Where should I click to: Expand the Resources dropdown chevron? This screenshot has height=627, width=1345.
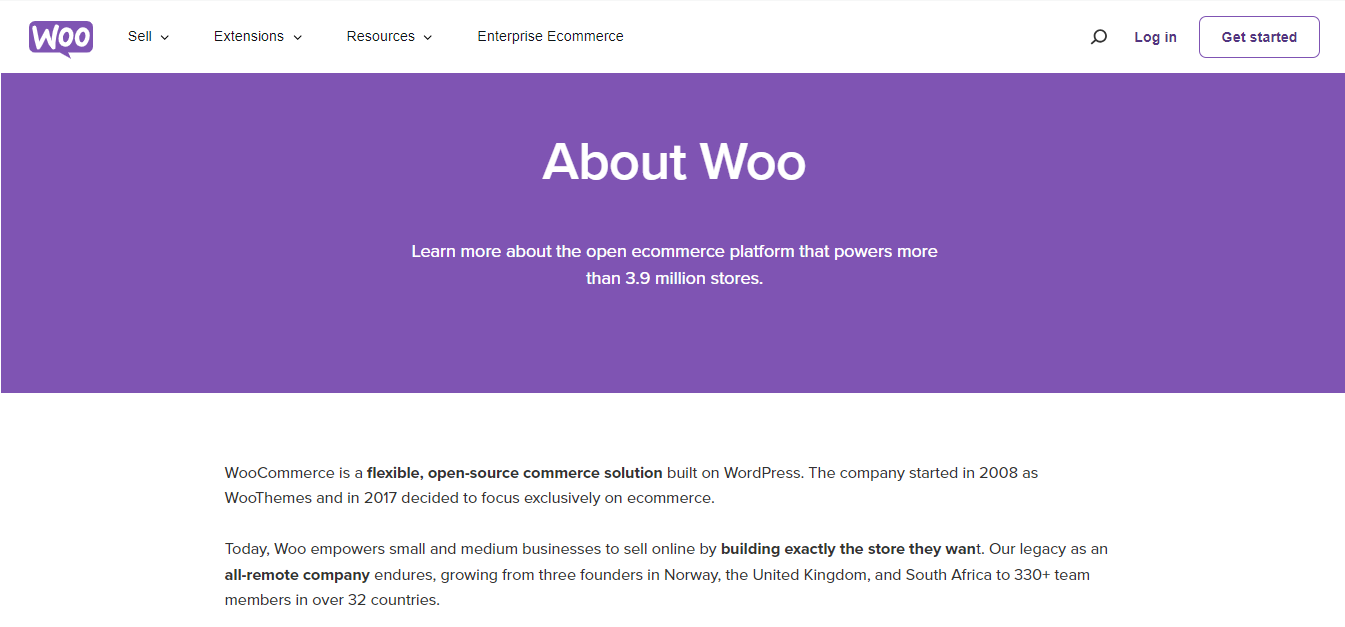pyautogui.click(x=428, y=38)
